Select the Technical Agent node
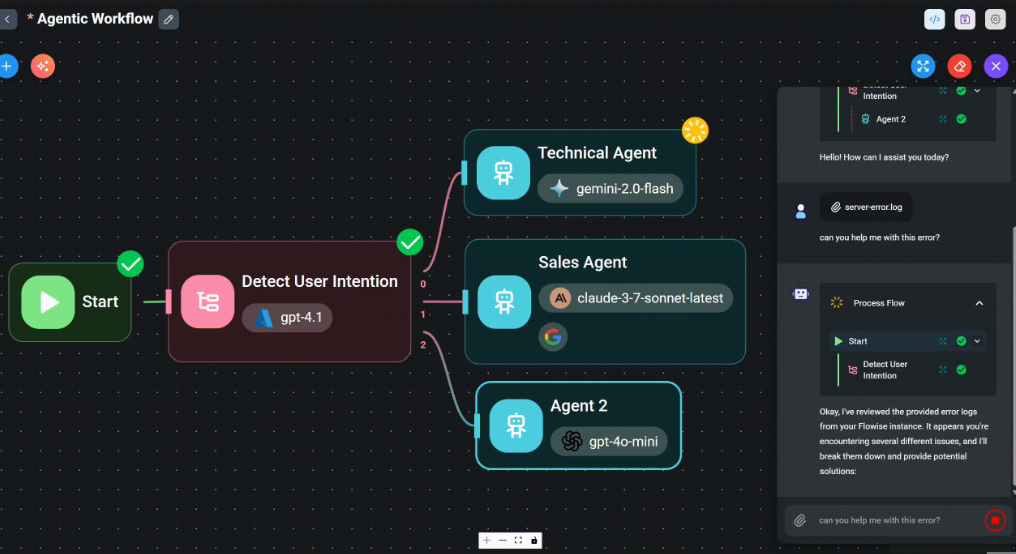Image resolution: width=1016 pixels, height=554 pixels. coord(580,172)
